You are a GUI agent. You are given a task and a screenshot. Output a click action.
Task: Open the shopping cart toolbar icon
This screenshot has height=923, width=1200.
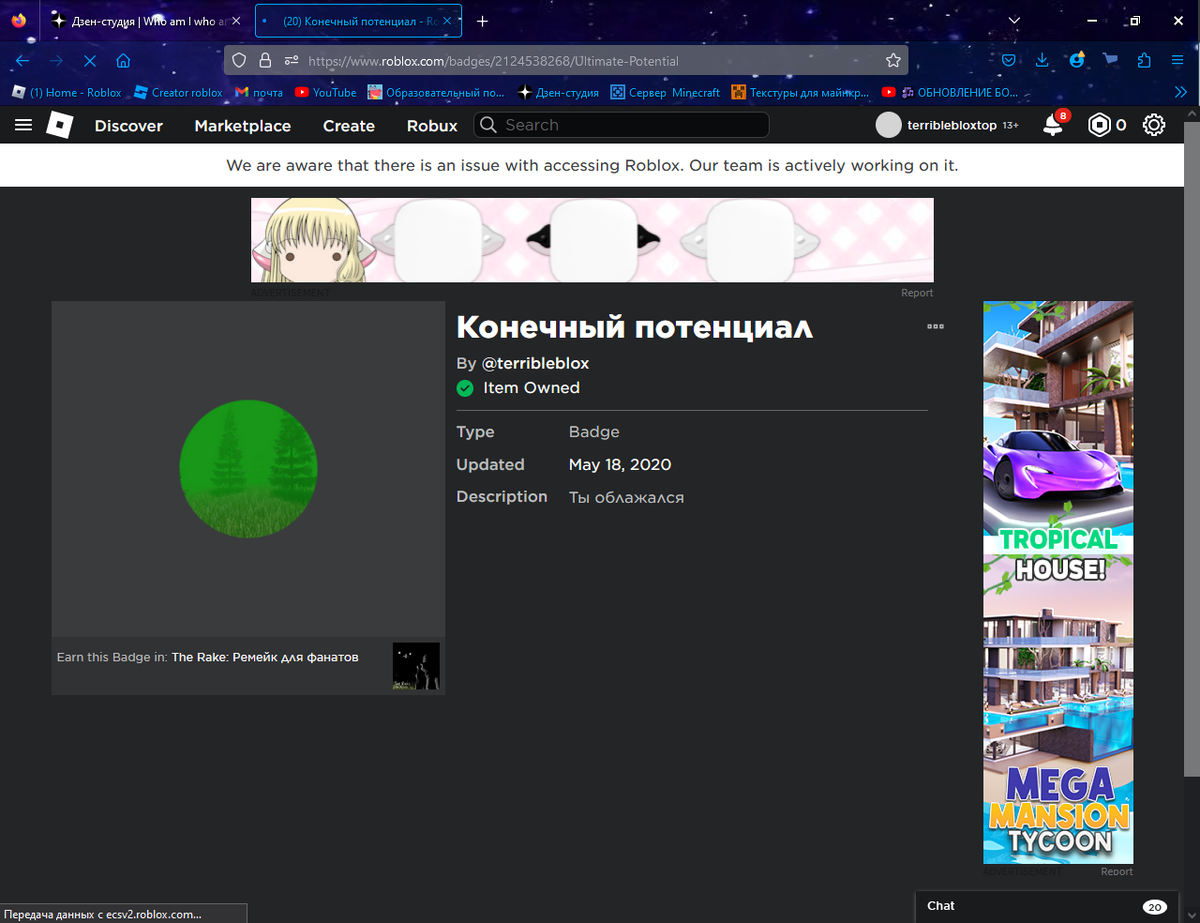(1110, 61)
